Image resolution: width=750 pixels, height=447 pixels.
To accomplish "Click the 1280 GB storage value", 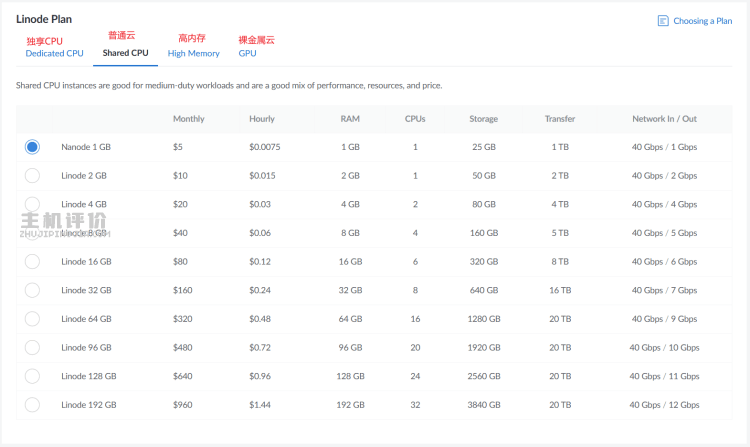I will 484,319.
